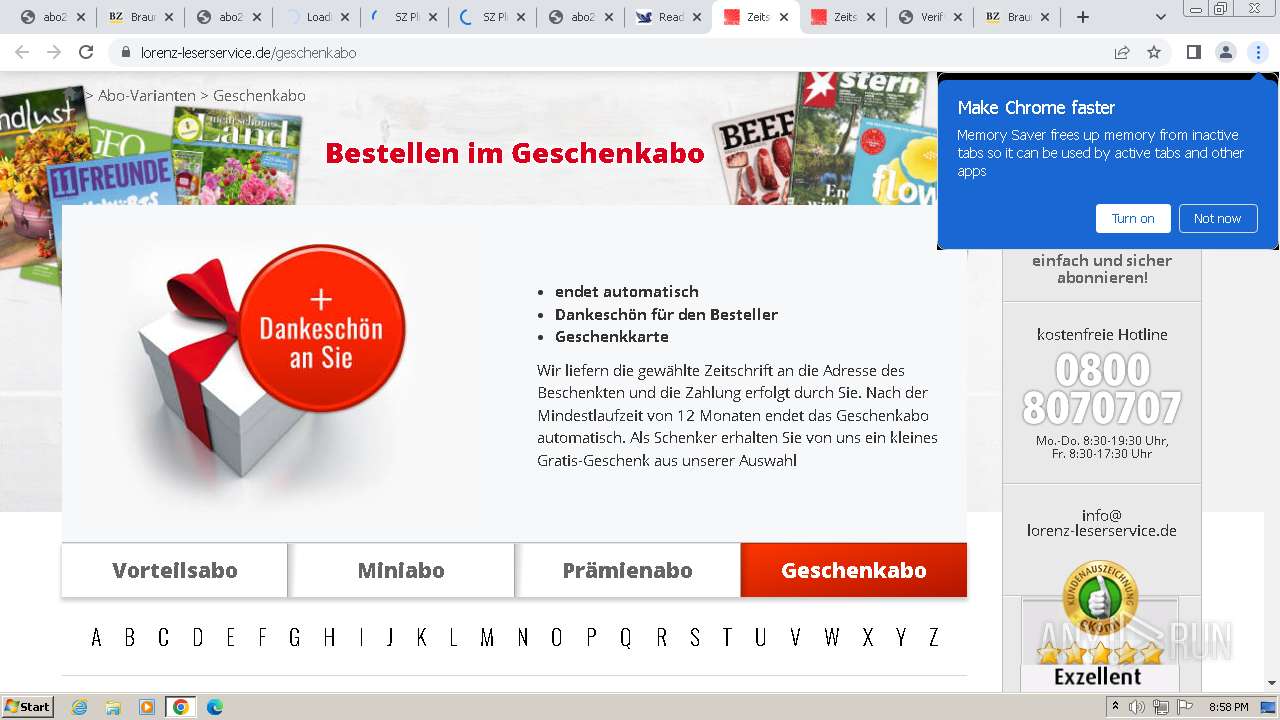Select the Vorteilsabo tab
This screenshot has height=720, width=1280.
(x=175, y=570)
